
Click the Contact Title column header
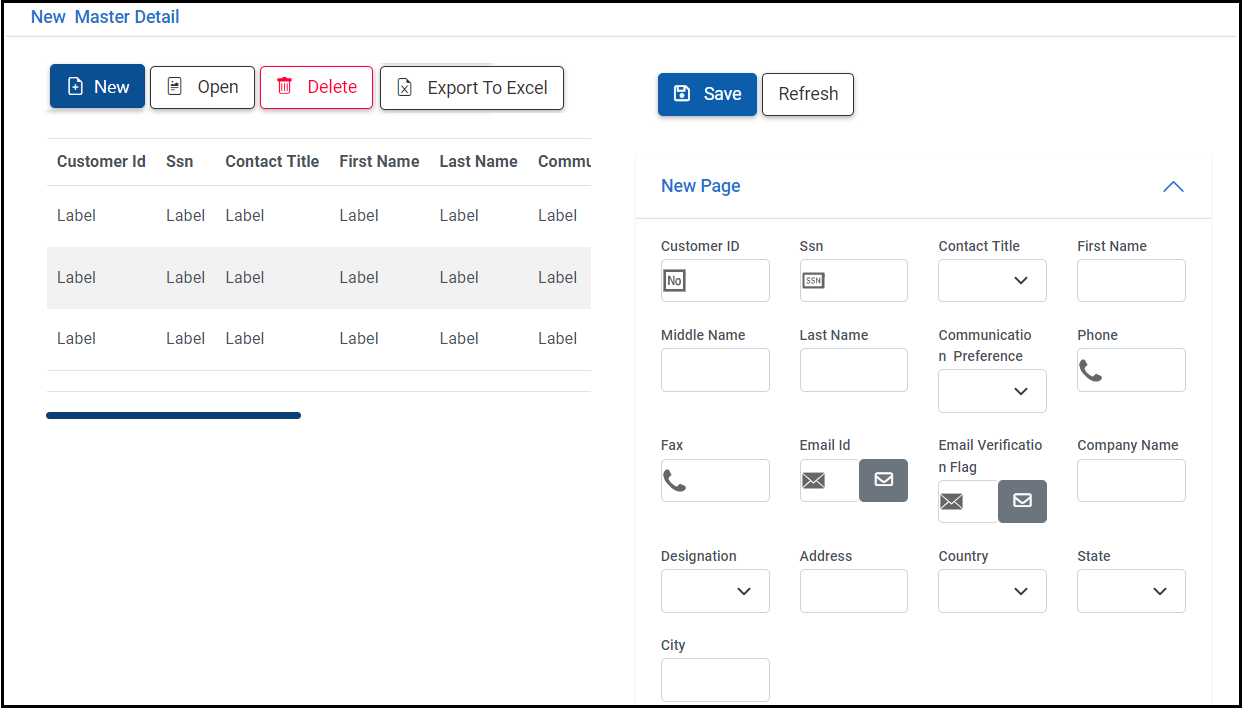coord(272,161)
